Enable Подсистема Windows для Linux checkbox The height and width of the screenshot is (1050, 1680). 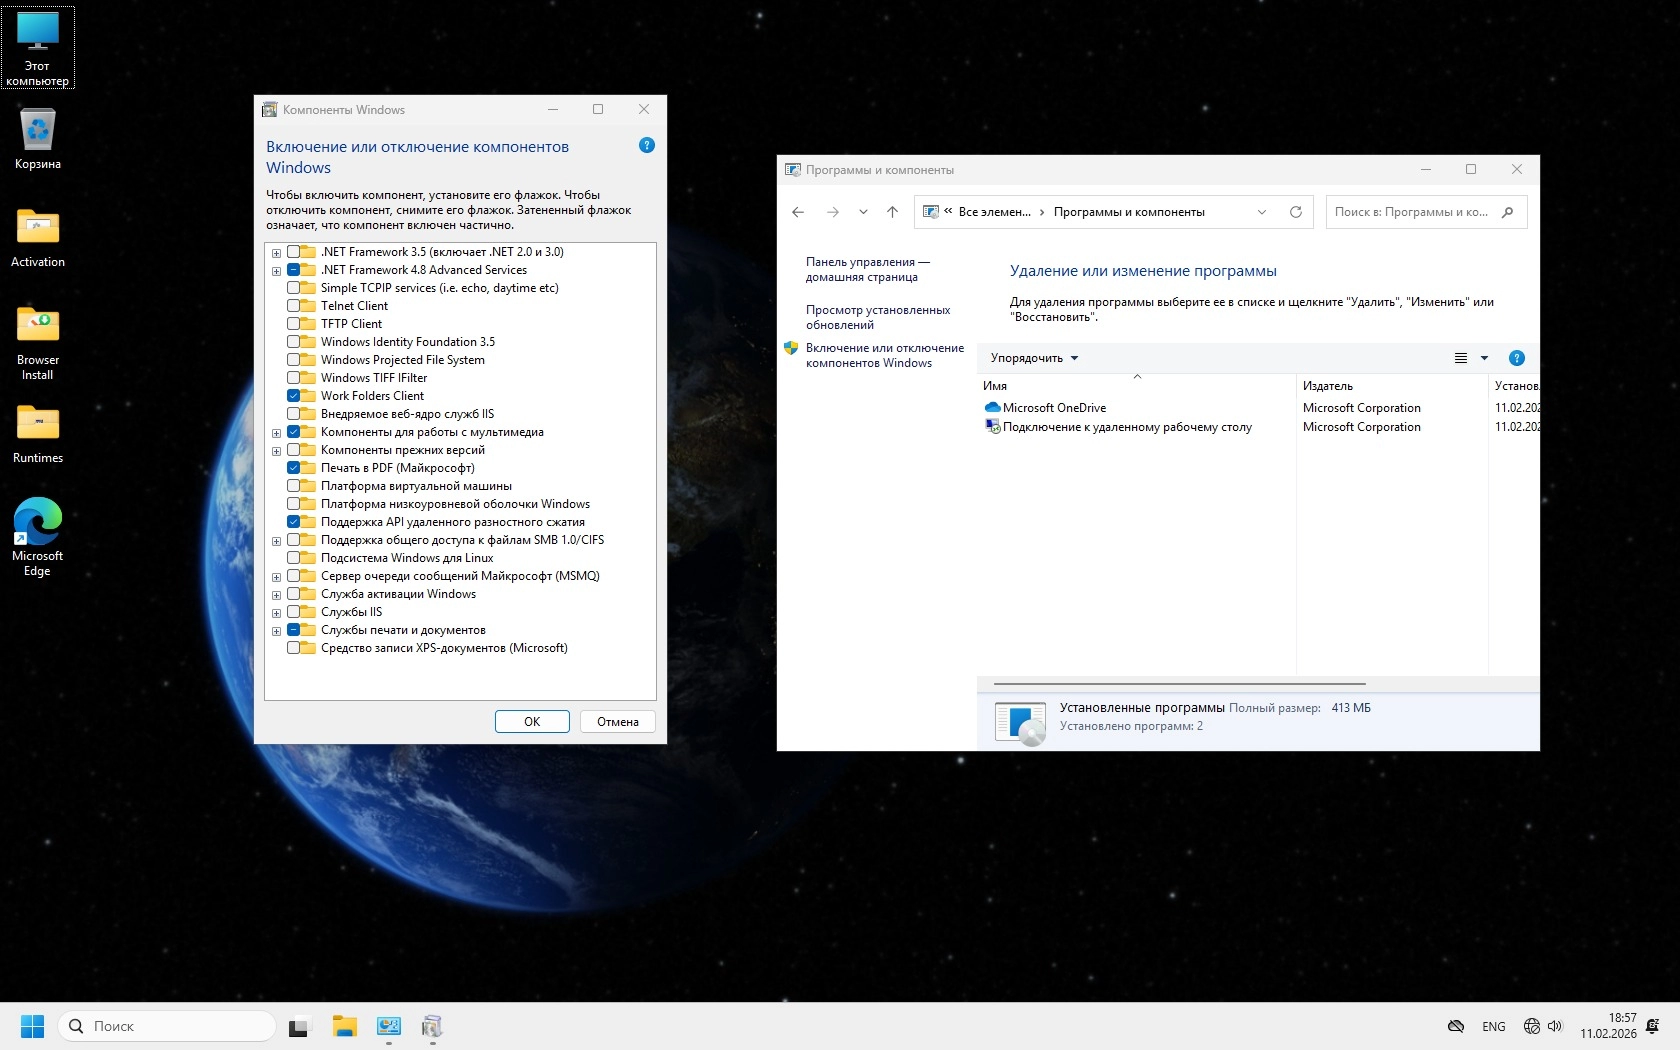pos(294,558)
